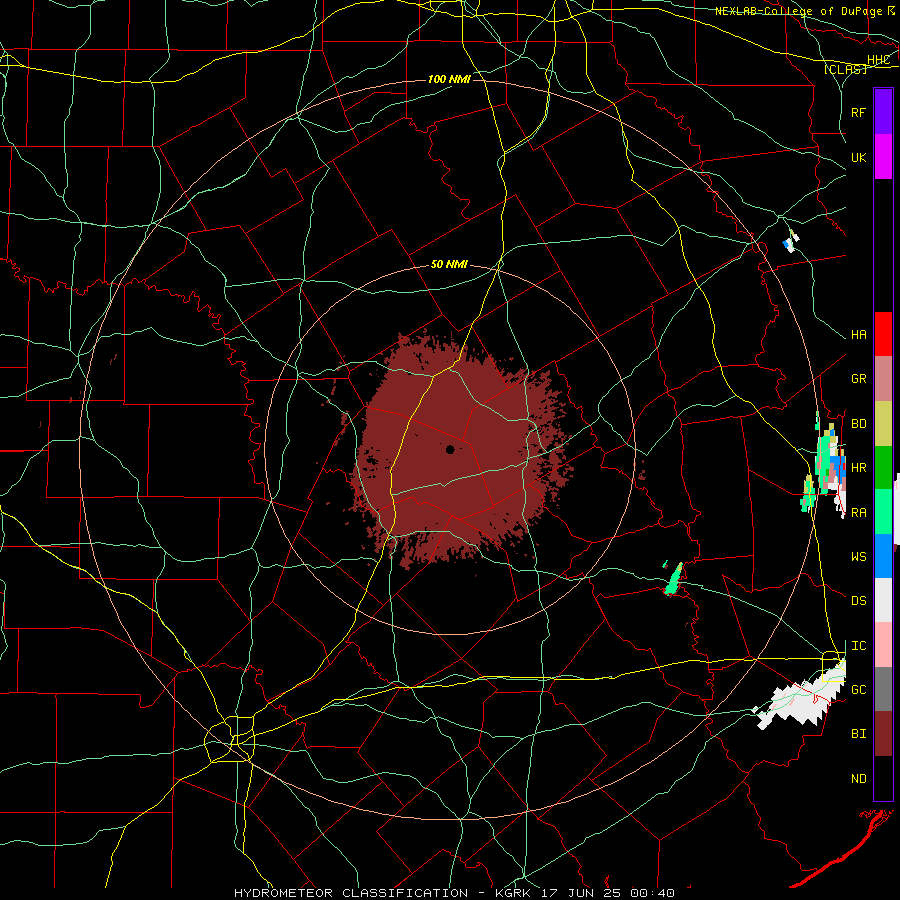Click the HR legend label
The image size is (900, 900).
(x=858, y=468)
